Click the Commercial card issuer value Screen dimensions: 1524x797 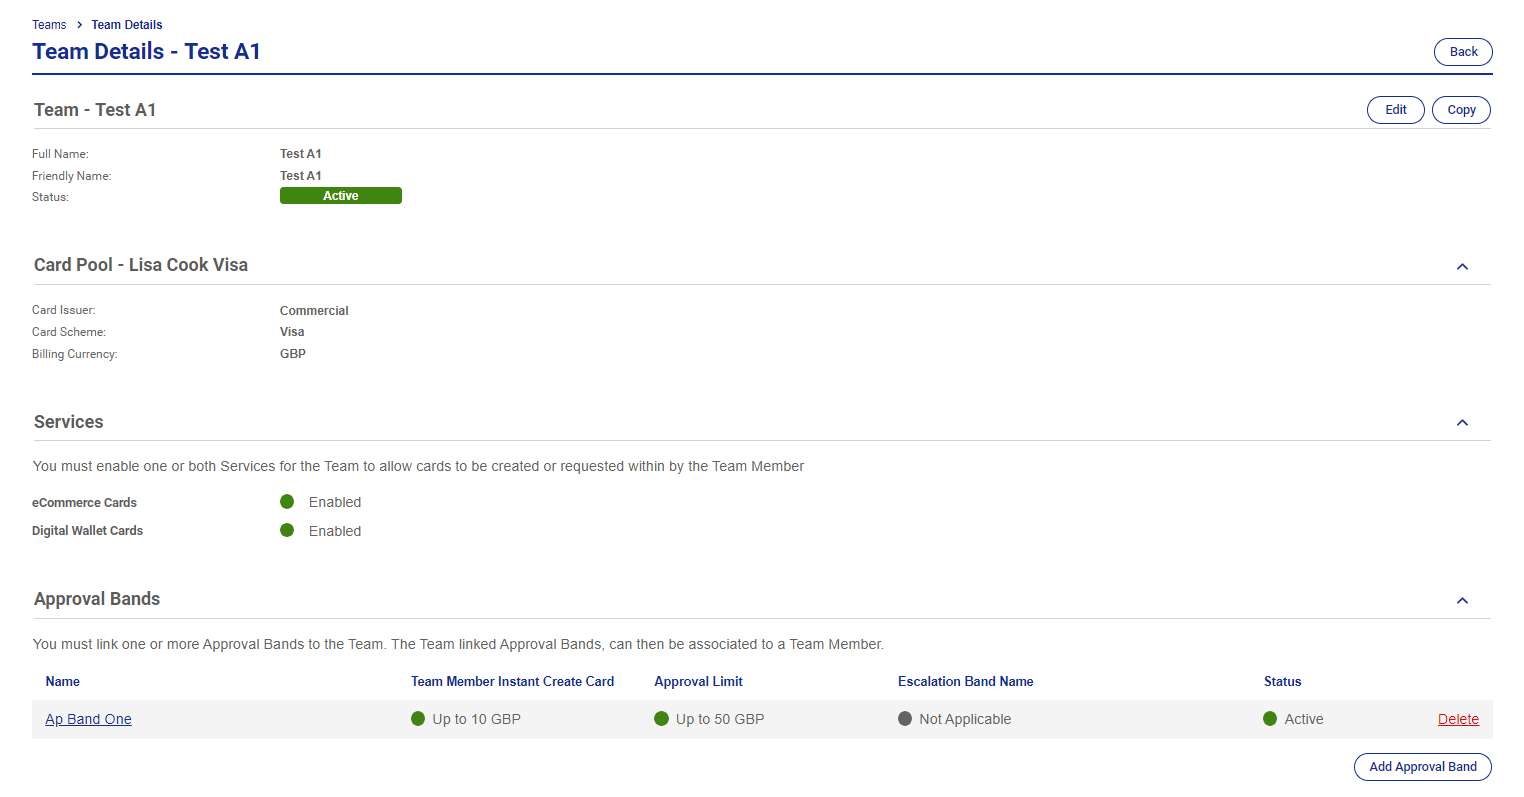coord(314,311)
